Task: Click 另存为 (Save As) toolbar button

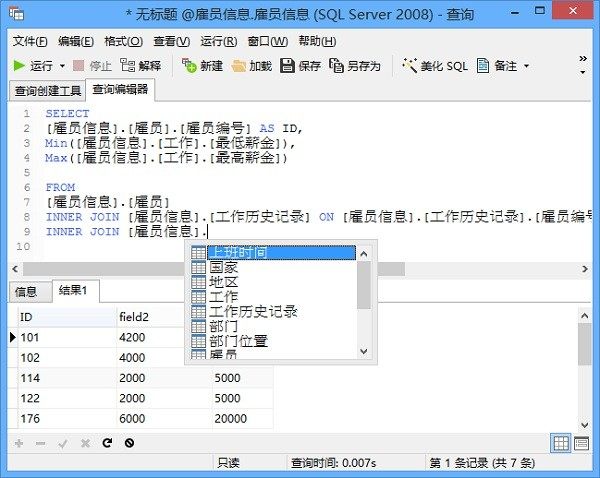Action: 355,66
